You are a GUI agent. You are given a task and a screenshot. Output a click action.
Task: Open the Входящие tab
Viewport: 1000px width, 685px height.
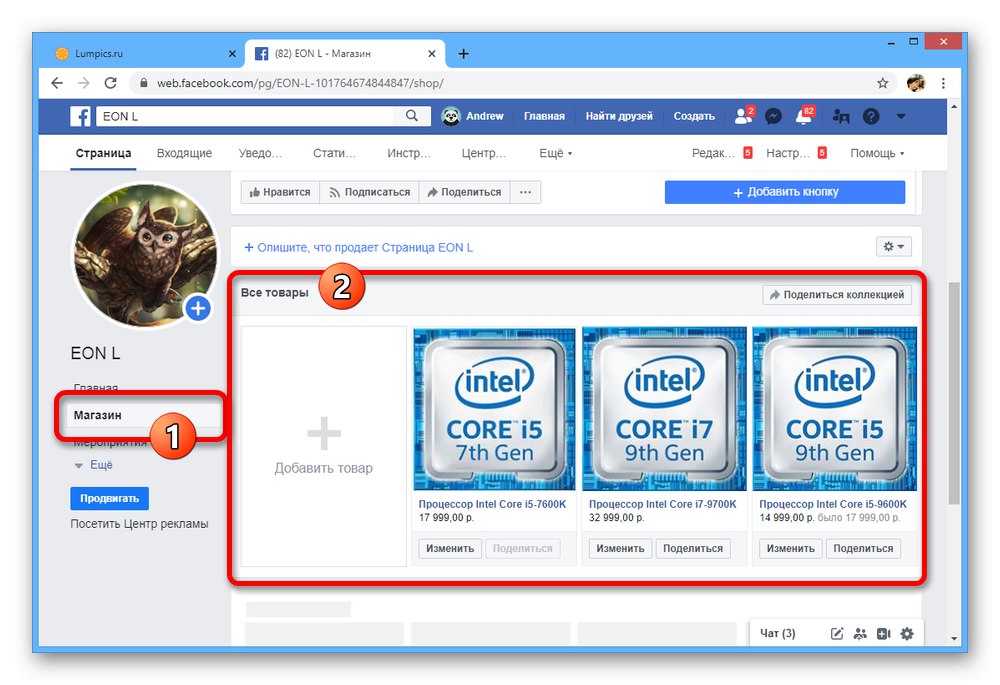pyautogui.click(x=184, y=153)
